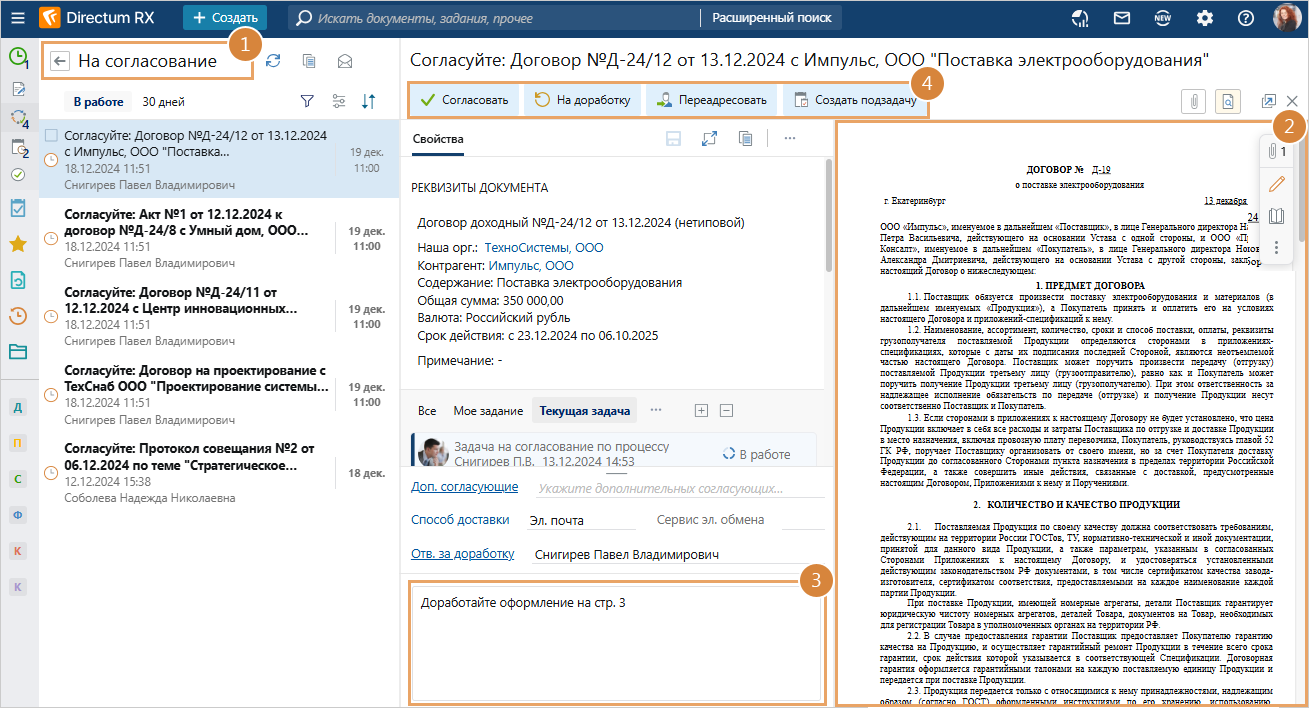
Task: Open the Импульс, ООО counterparty link
Action: pos(531,266)
